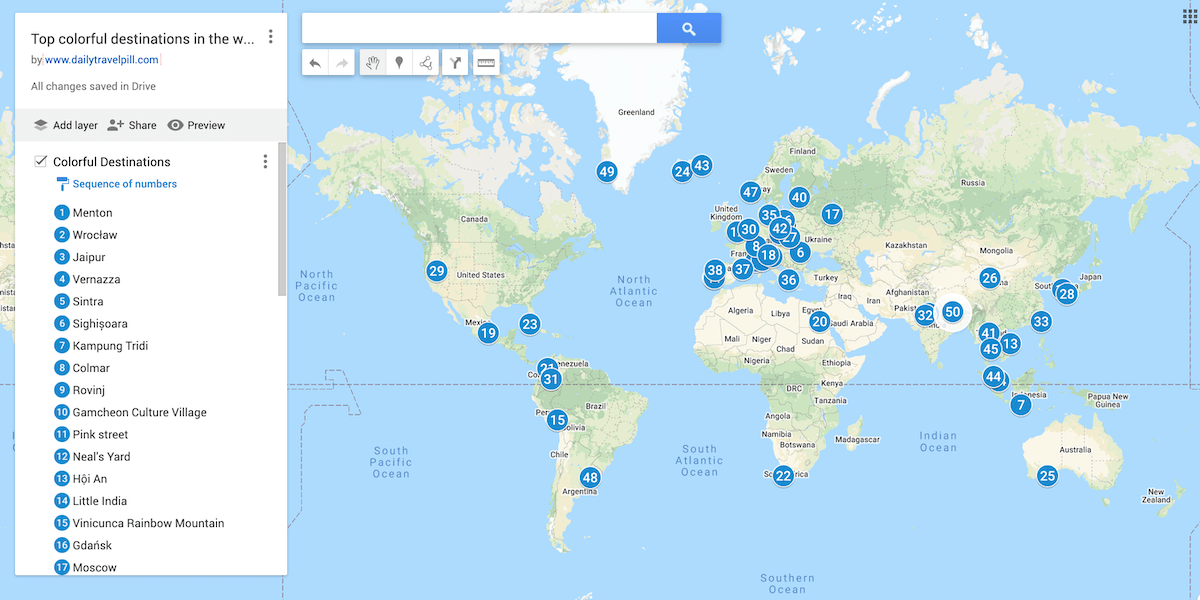Open the www.dailytravelpill.com link
Viewport: 1200px width, 600px height.
(102, 60)
